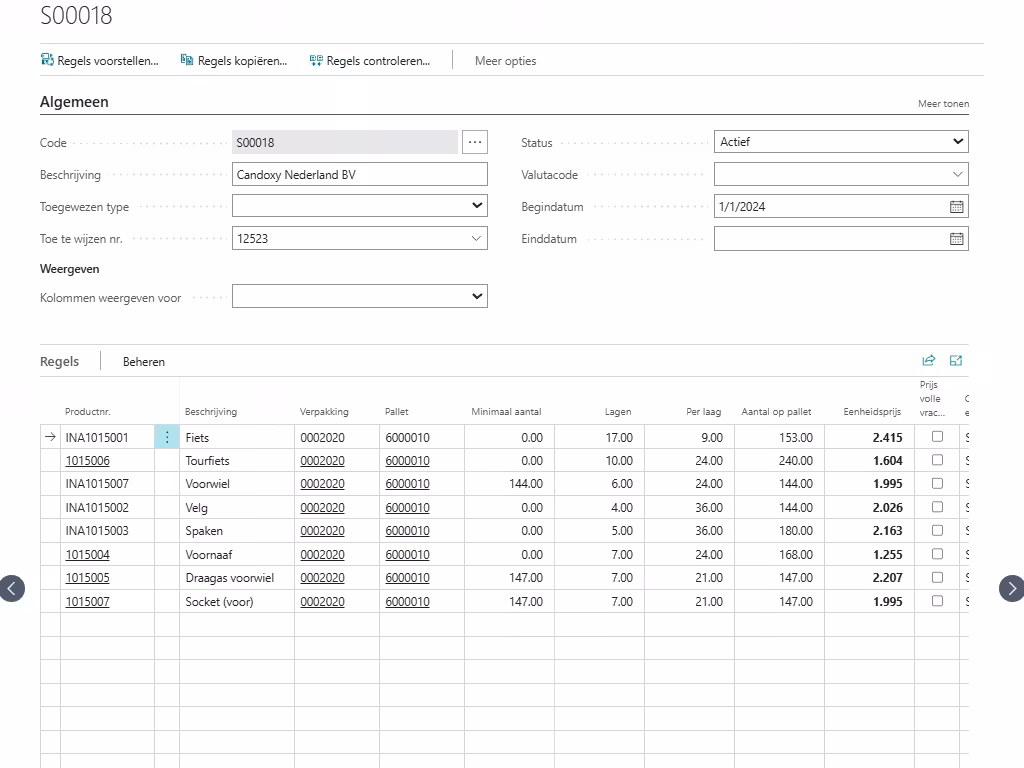Click the share icon in Regels section
This screenshot has height=768, width=1024.
(928, 361)
